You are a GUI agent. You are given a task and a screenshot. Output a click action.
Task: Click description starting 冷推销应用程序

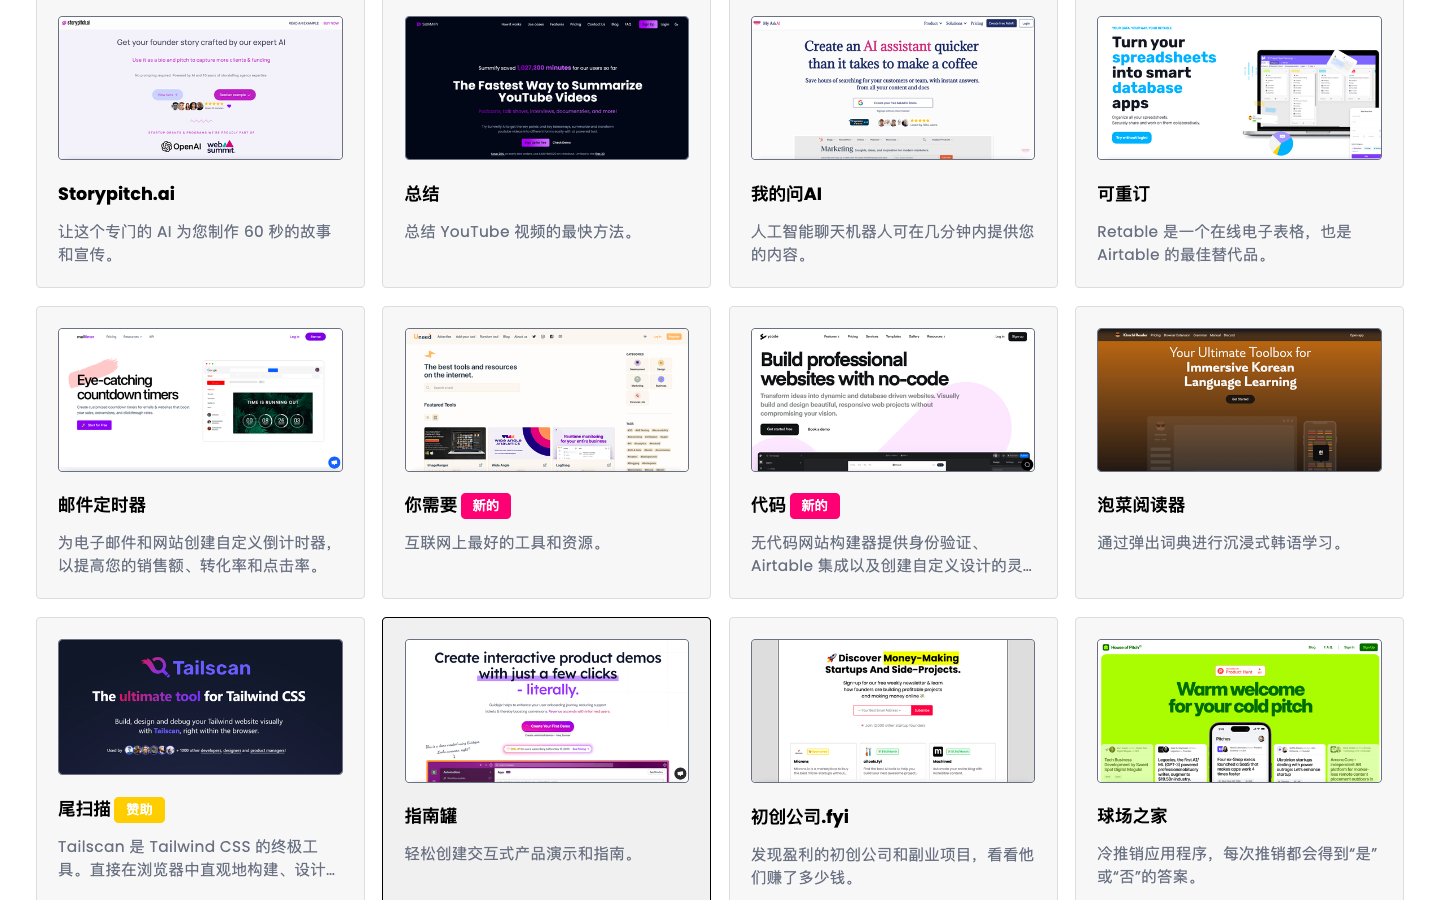(x=1238, y=865)
